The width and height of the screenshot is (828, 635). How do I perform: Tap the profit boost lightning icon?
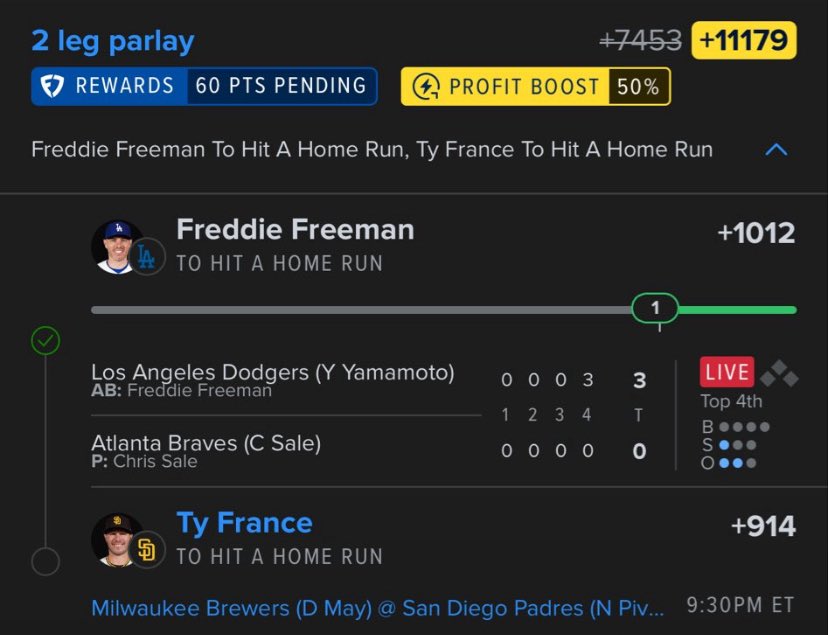coord(426,87)
